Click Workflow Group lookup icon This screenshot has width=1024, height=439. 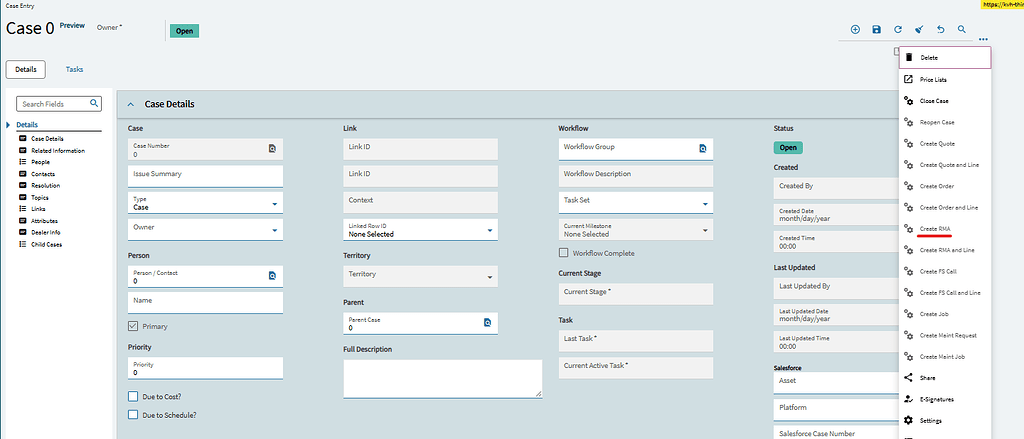point(703,148)
